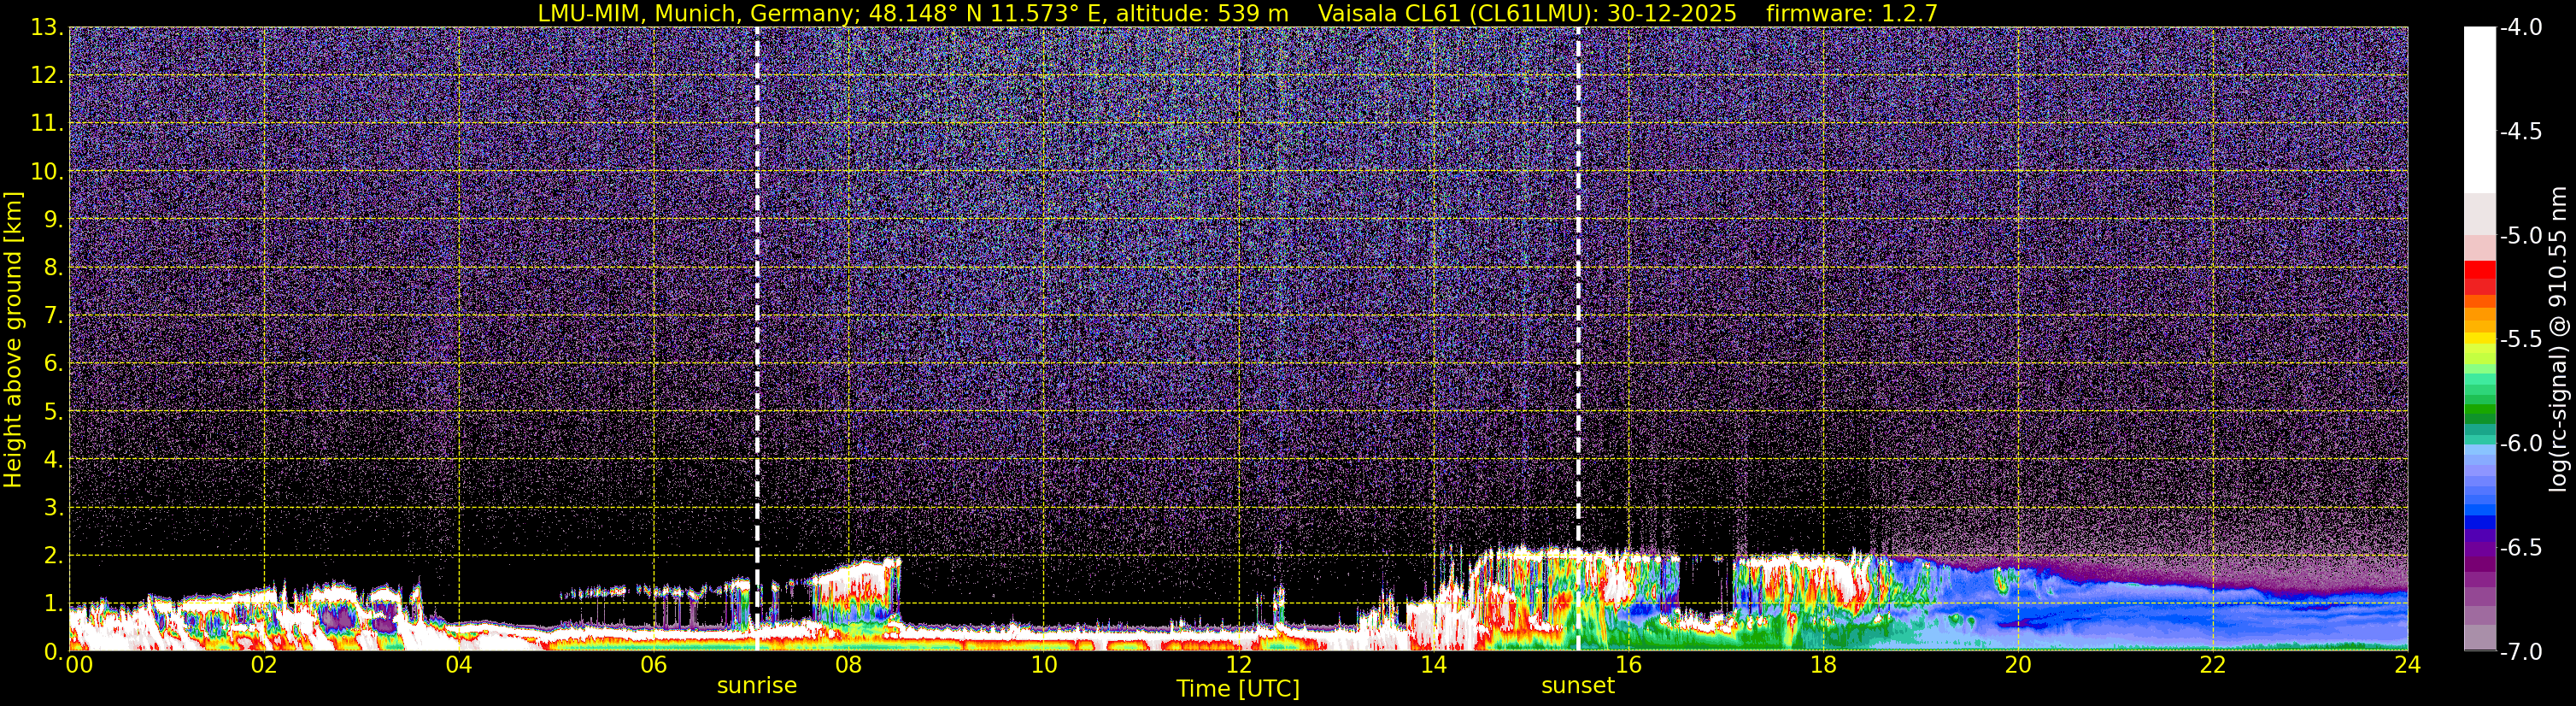Click the '-4.5' colorbar tick label
This screenshot has width=2576, height=706.
(x=2521, y=131)
